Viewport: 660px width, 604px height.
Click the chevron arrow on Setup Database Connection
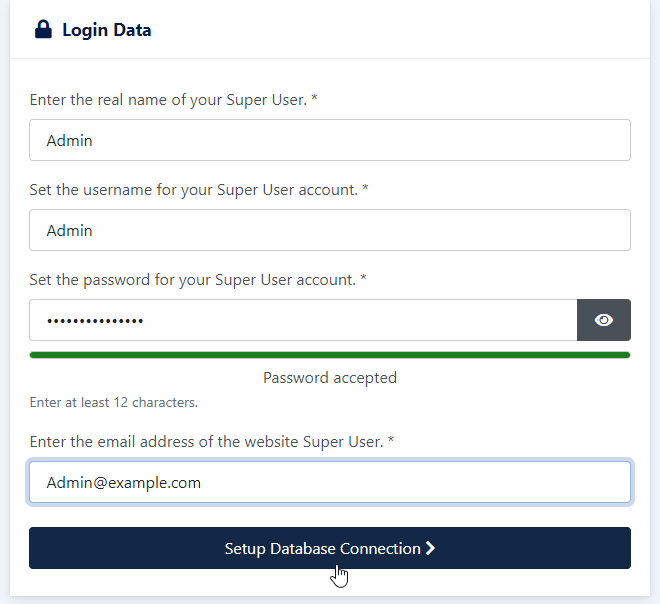tap(430, 548)
